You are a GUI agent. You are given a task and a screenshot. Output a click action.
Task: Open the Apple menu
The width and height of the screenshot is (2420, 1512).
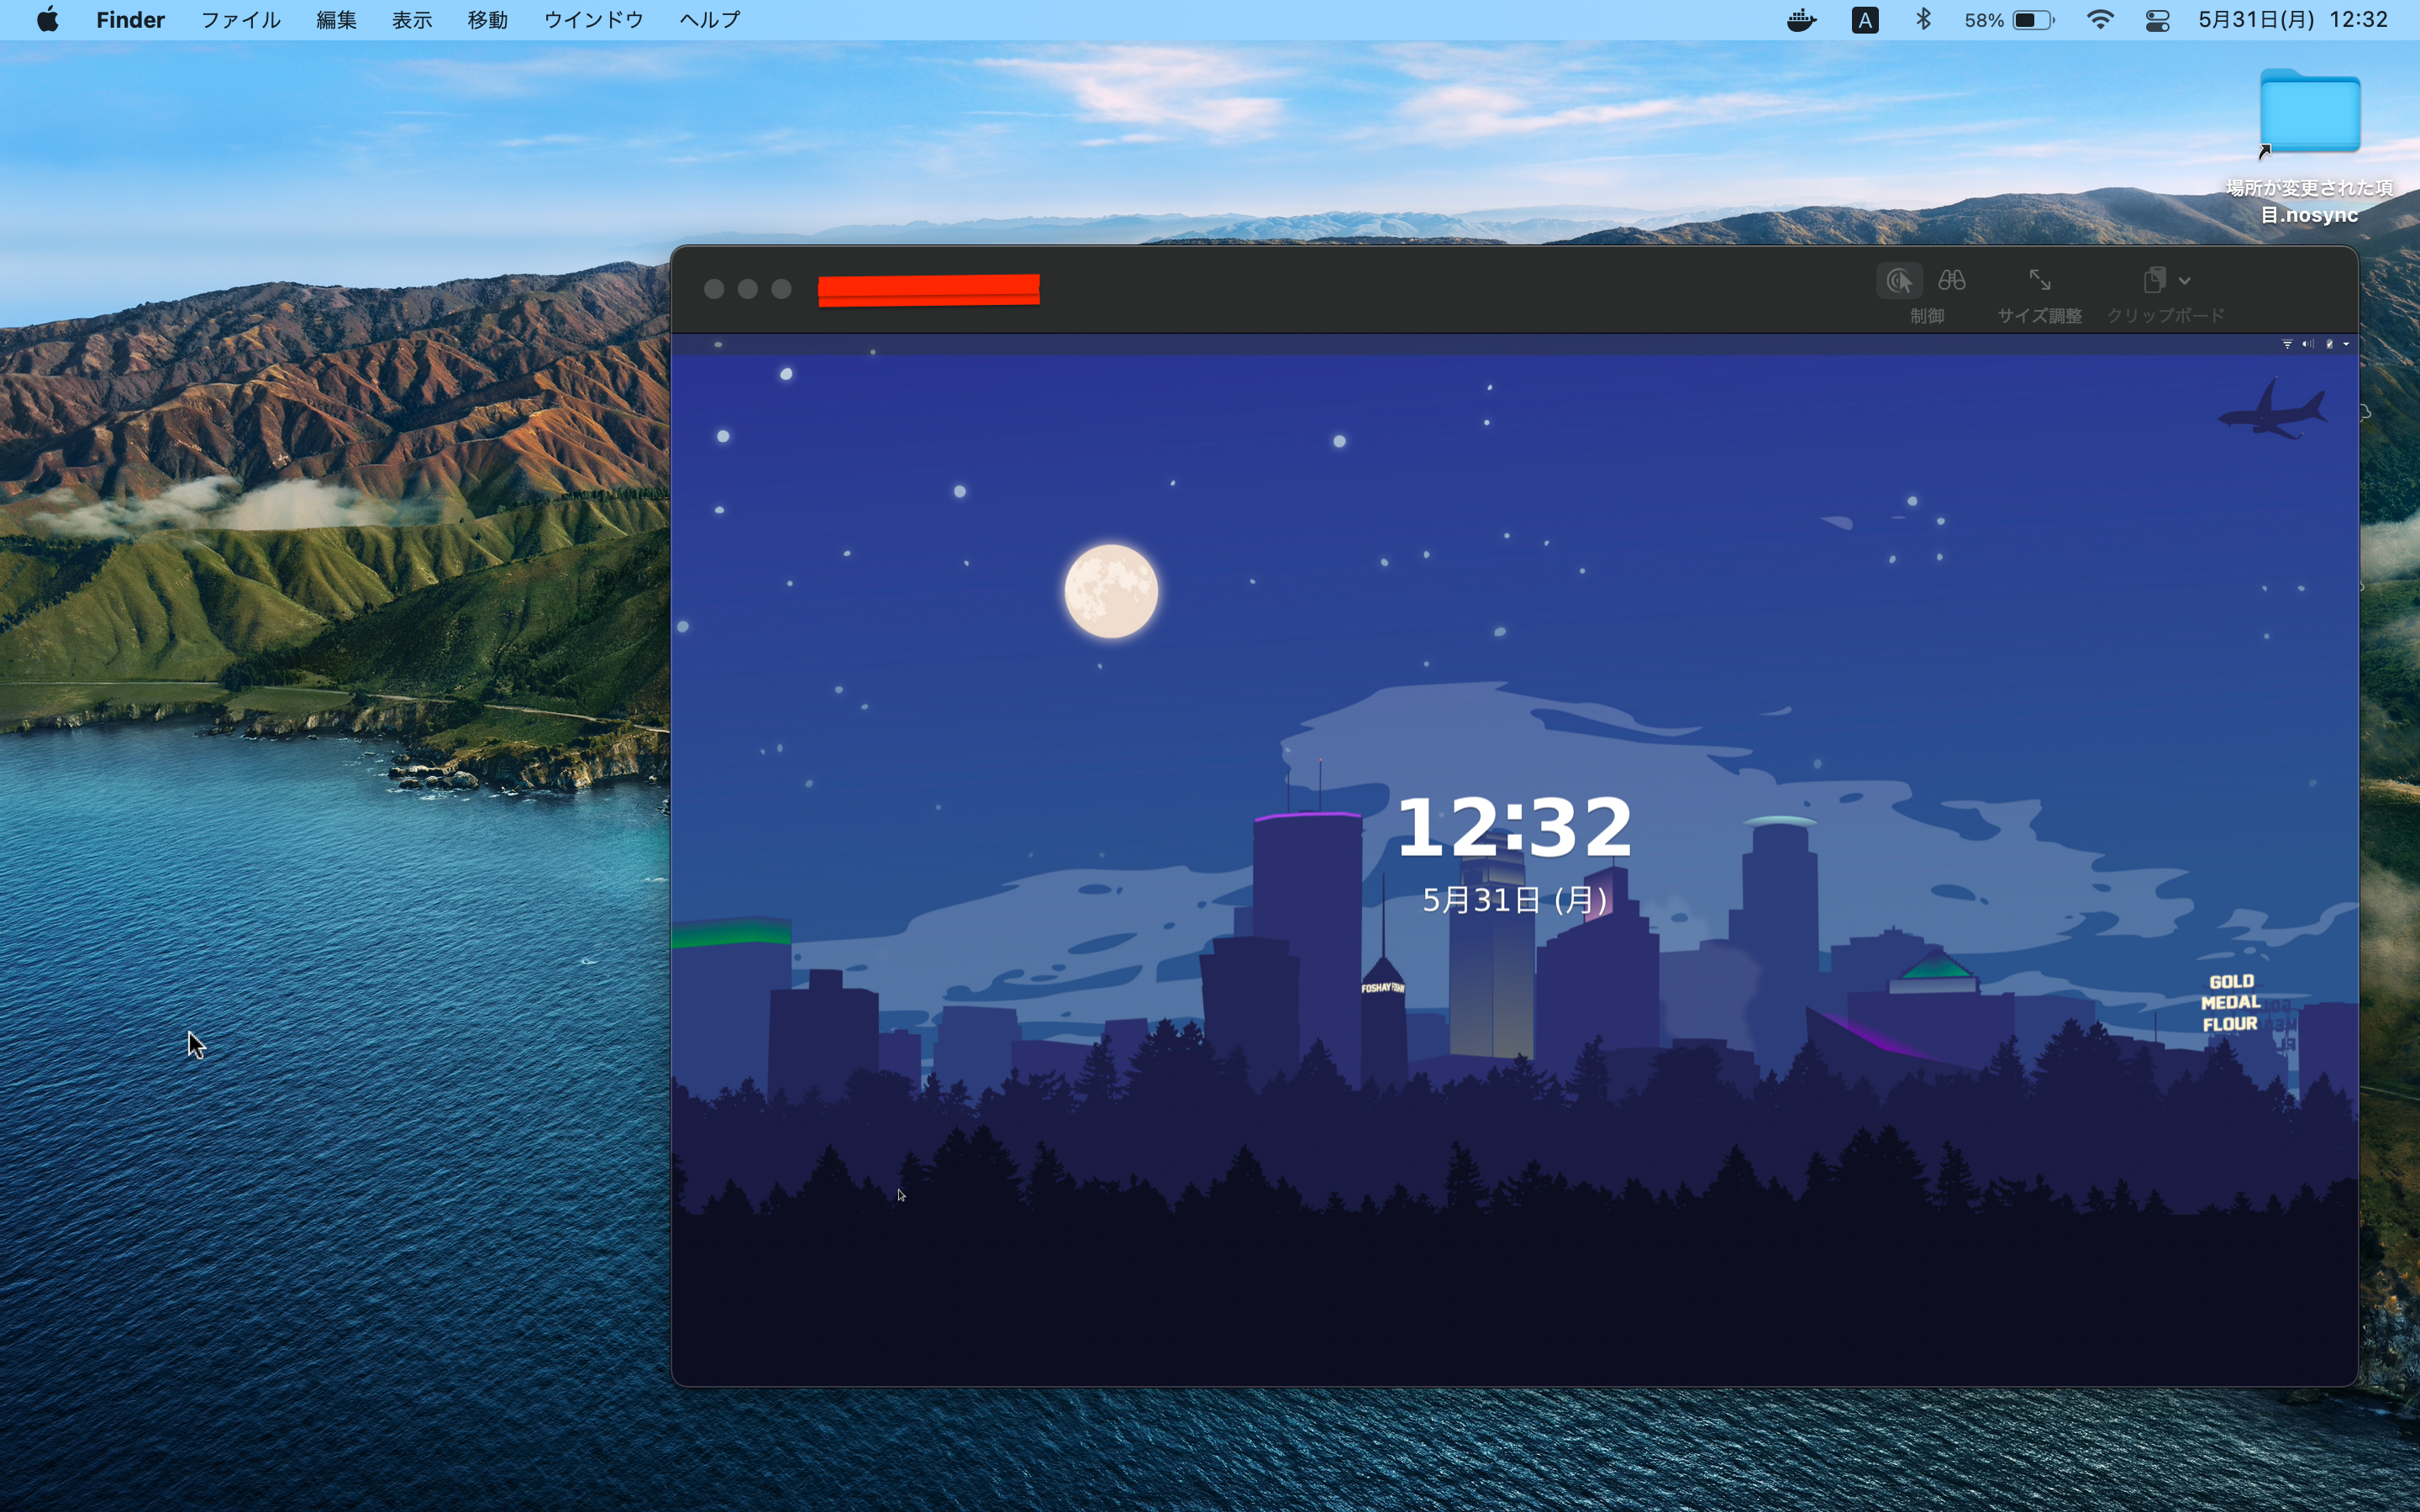(x=47, y=20)
